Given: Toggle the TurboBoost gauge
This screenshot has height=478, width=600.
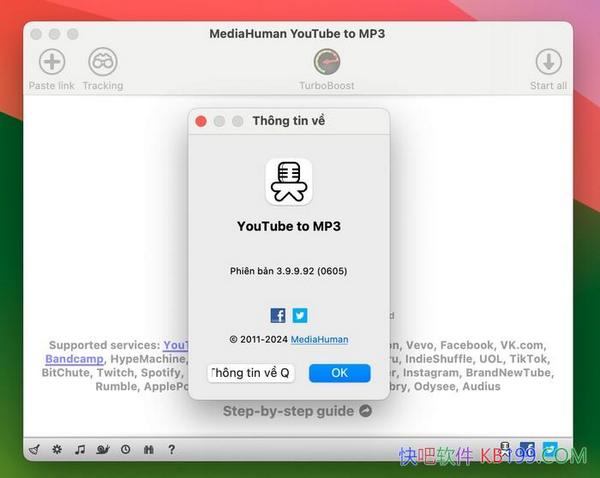Looking at the screenshot, I should pyautogui.click(x=327, y=62).
